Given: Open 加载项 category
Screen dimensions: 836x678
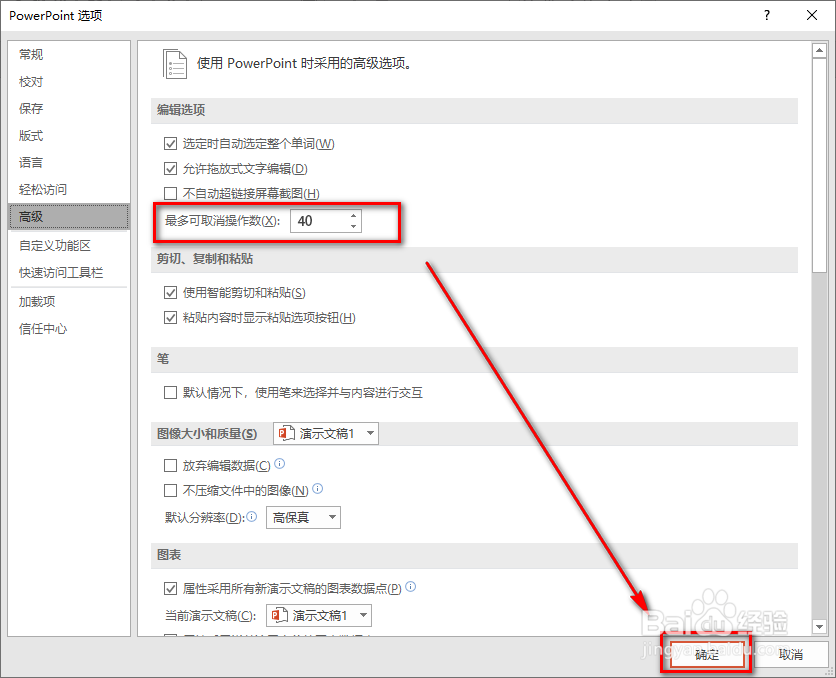Looking at the screenshot, I should tap(69, 302).
